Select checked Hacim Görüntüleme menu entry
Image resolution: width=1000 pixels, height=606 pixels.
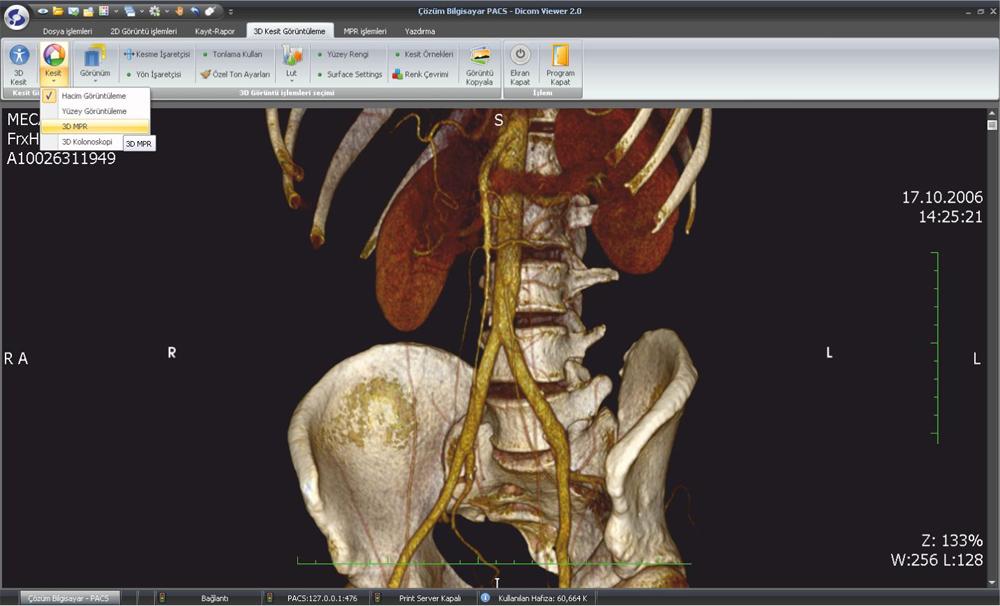[x=95, y=96]
